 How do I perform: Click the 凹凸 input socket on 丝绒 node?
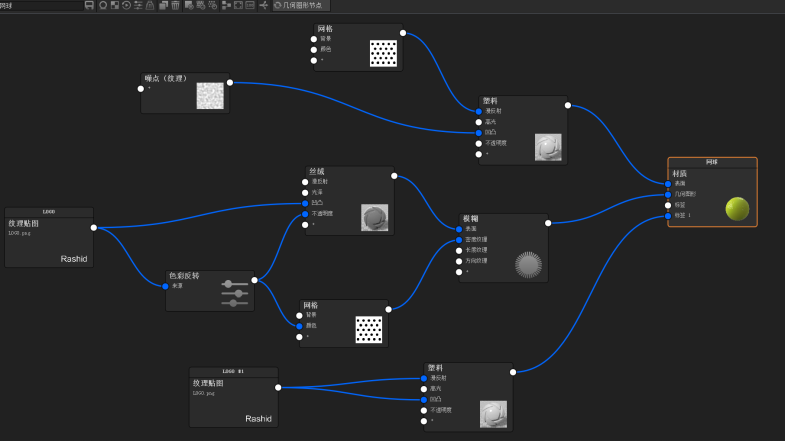(x=305, y=203)
